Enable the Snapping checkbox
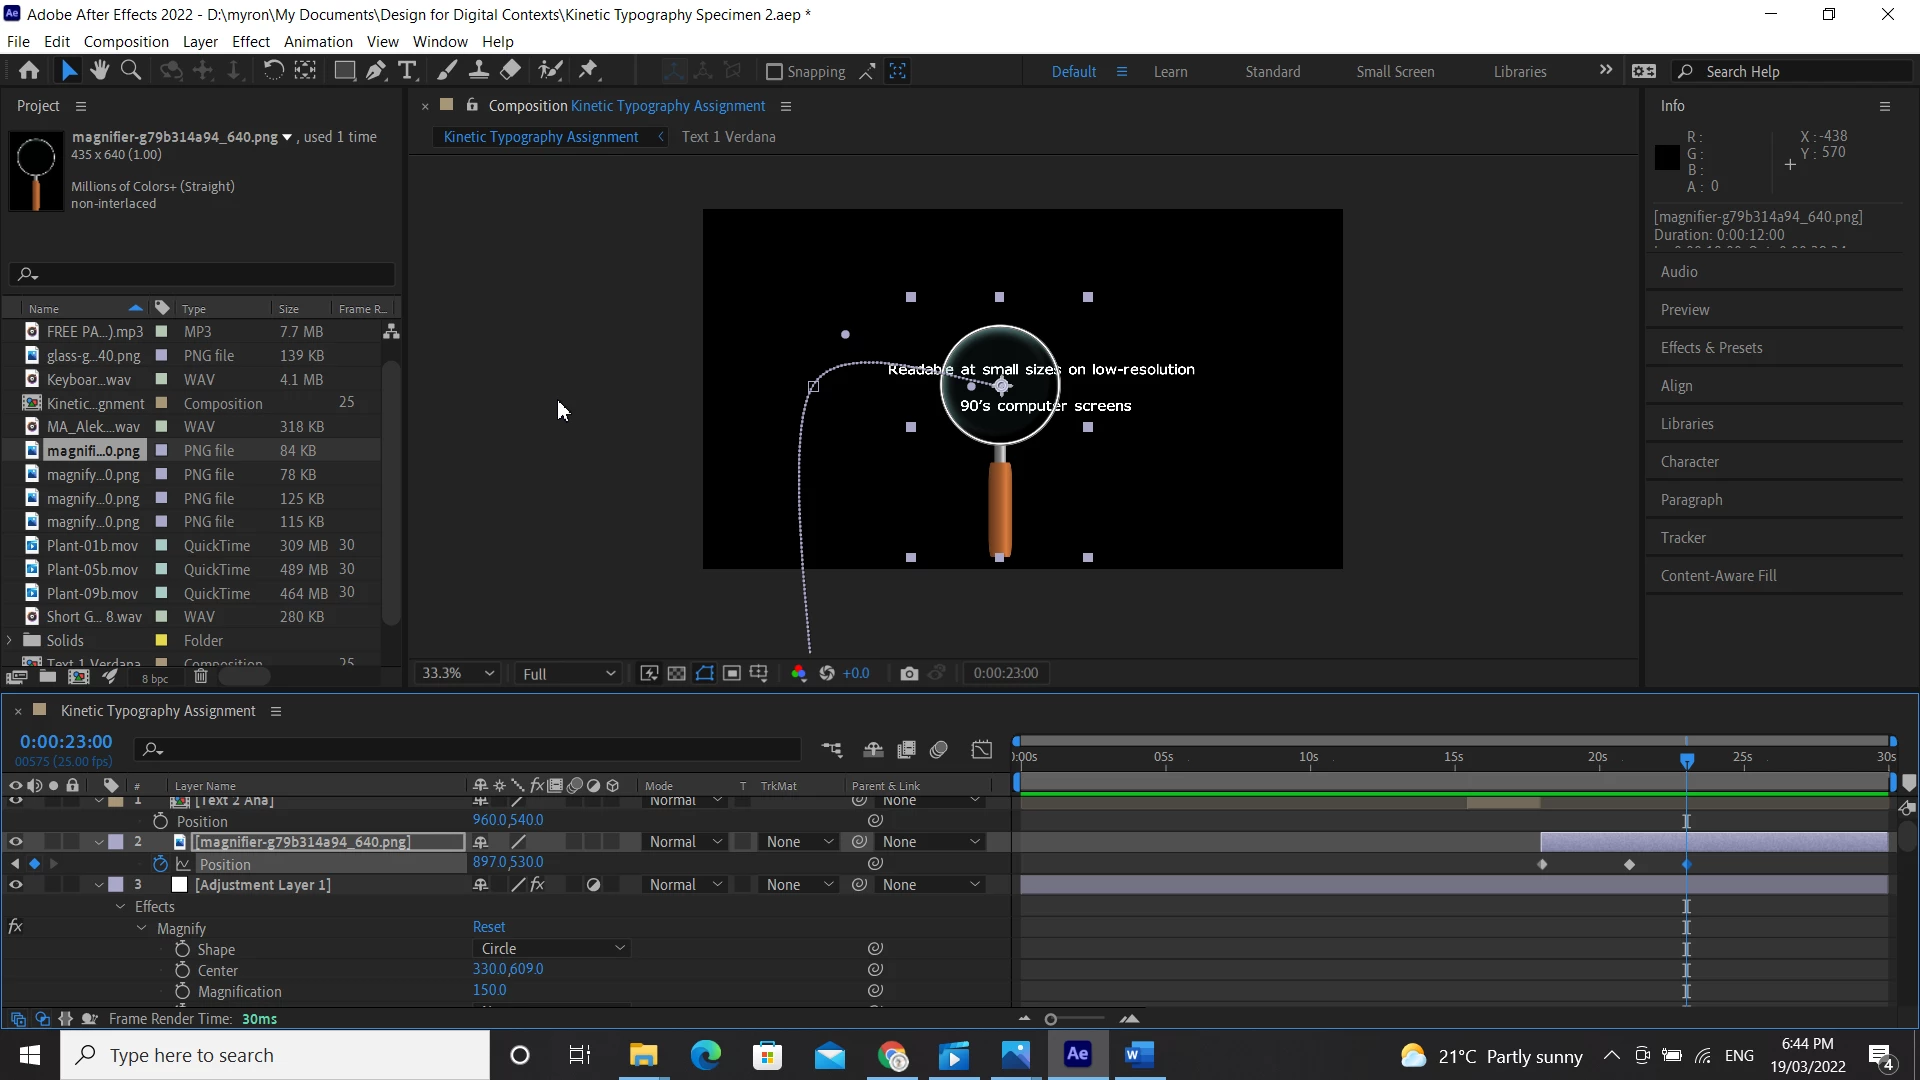The width and height of the screenshot is (1920, 1080). tap(773, 71)
